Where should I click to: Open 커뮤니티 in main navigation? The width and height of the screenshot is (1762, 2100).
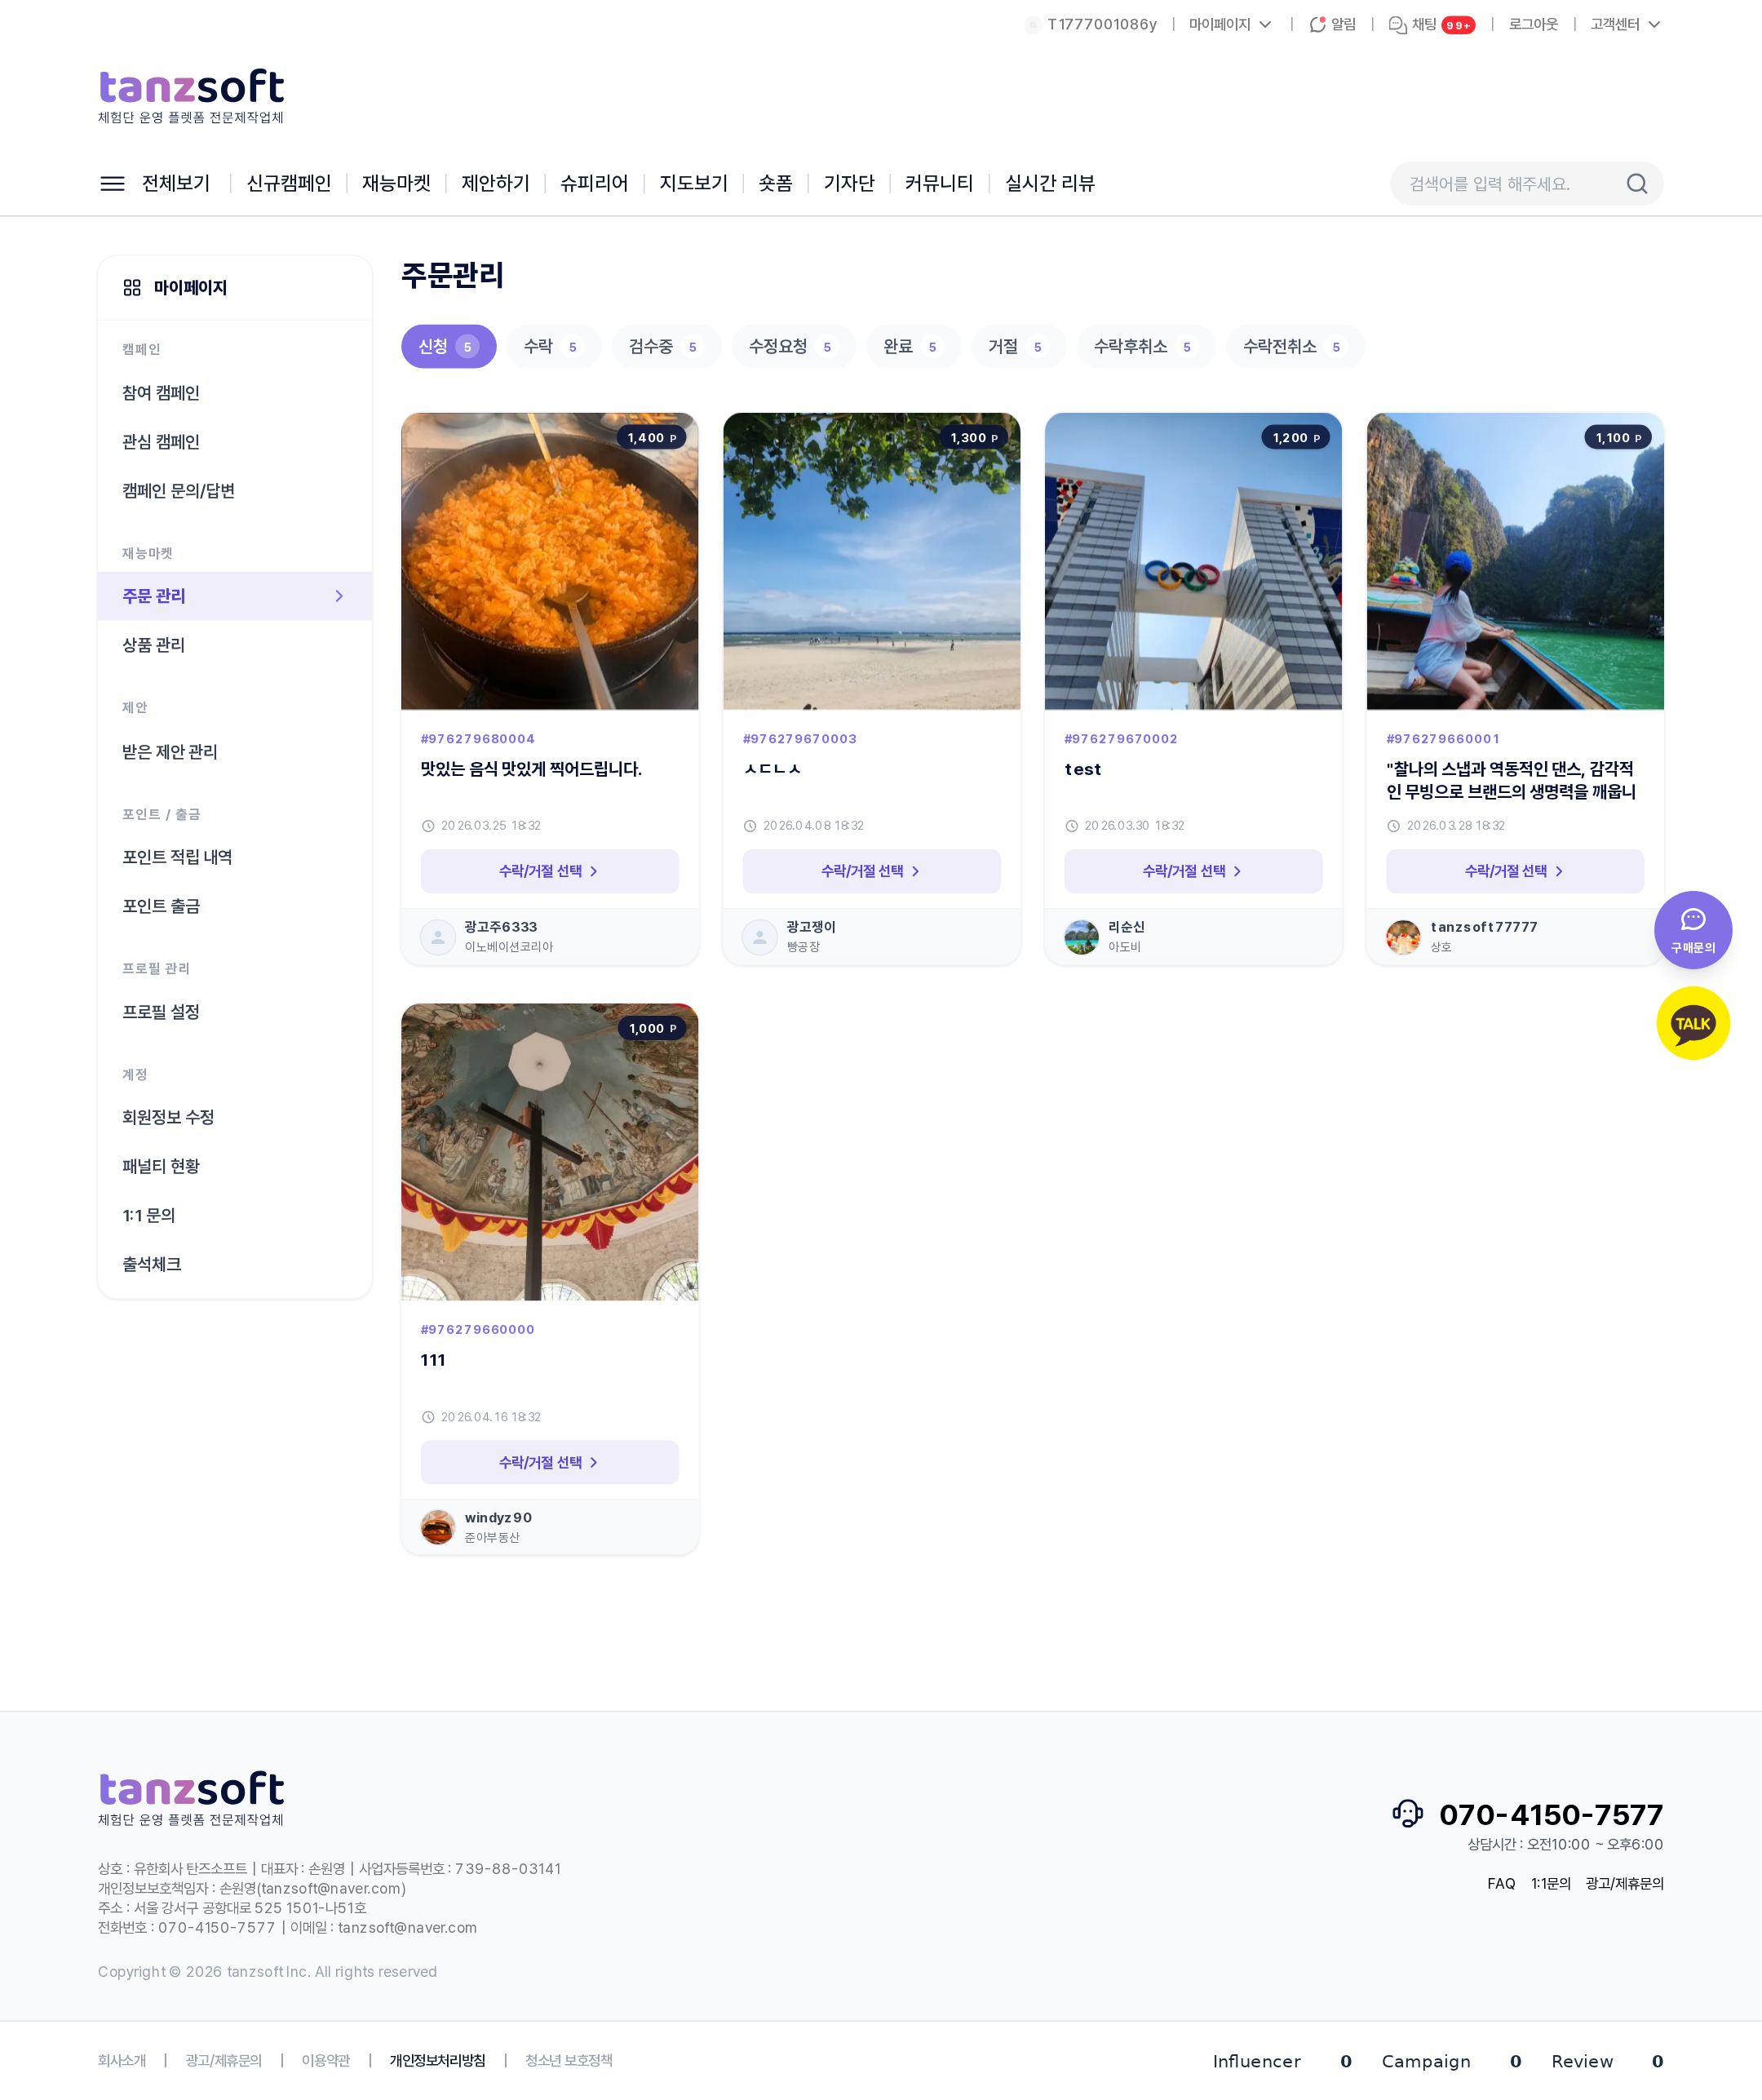click(938, 183)
